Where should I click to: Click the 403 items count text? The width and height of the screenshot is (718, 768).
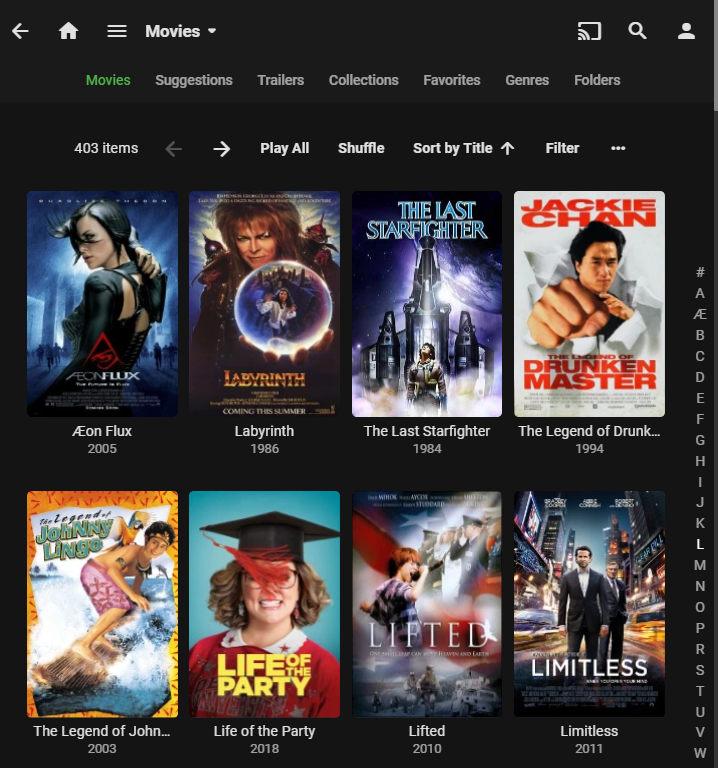pyautogui.click(x=106, y=148)
